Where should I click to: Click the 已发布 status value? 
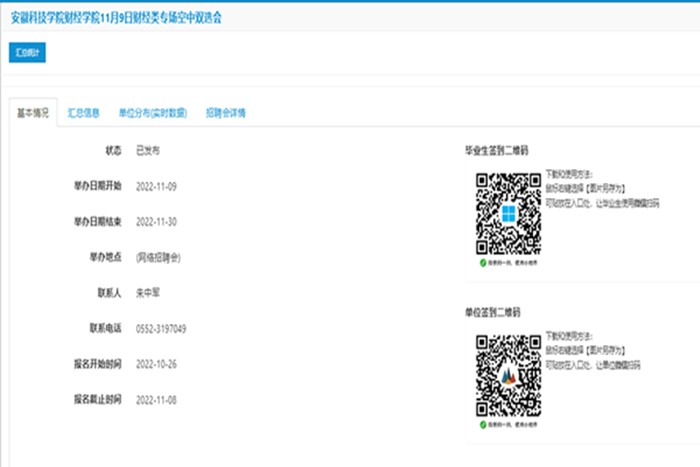(x=147, y=150)
